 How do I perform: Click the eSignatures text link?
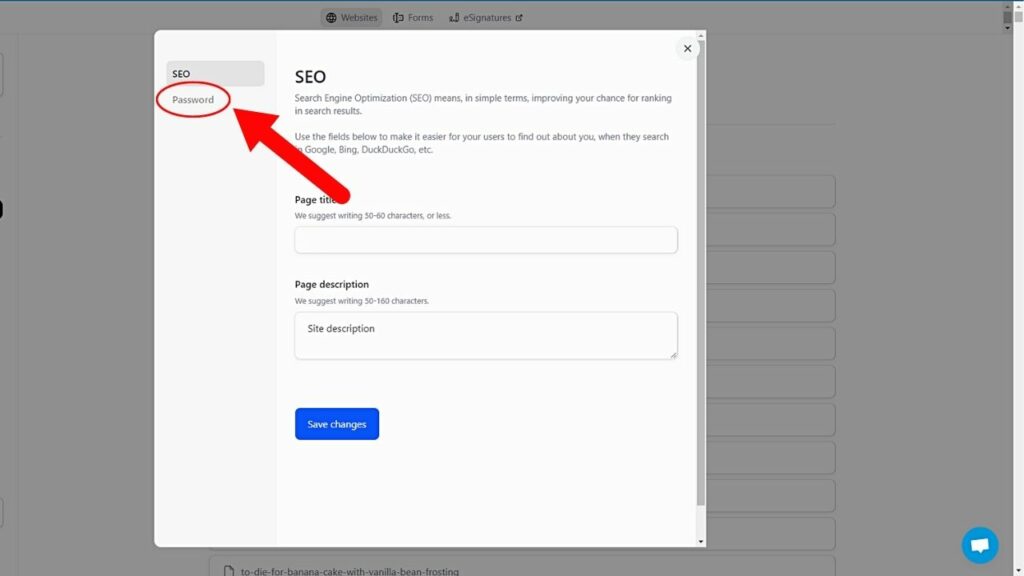coord(487,17)
